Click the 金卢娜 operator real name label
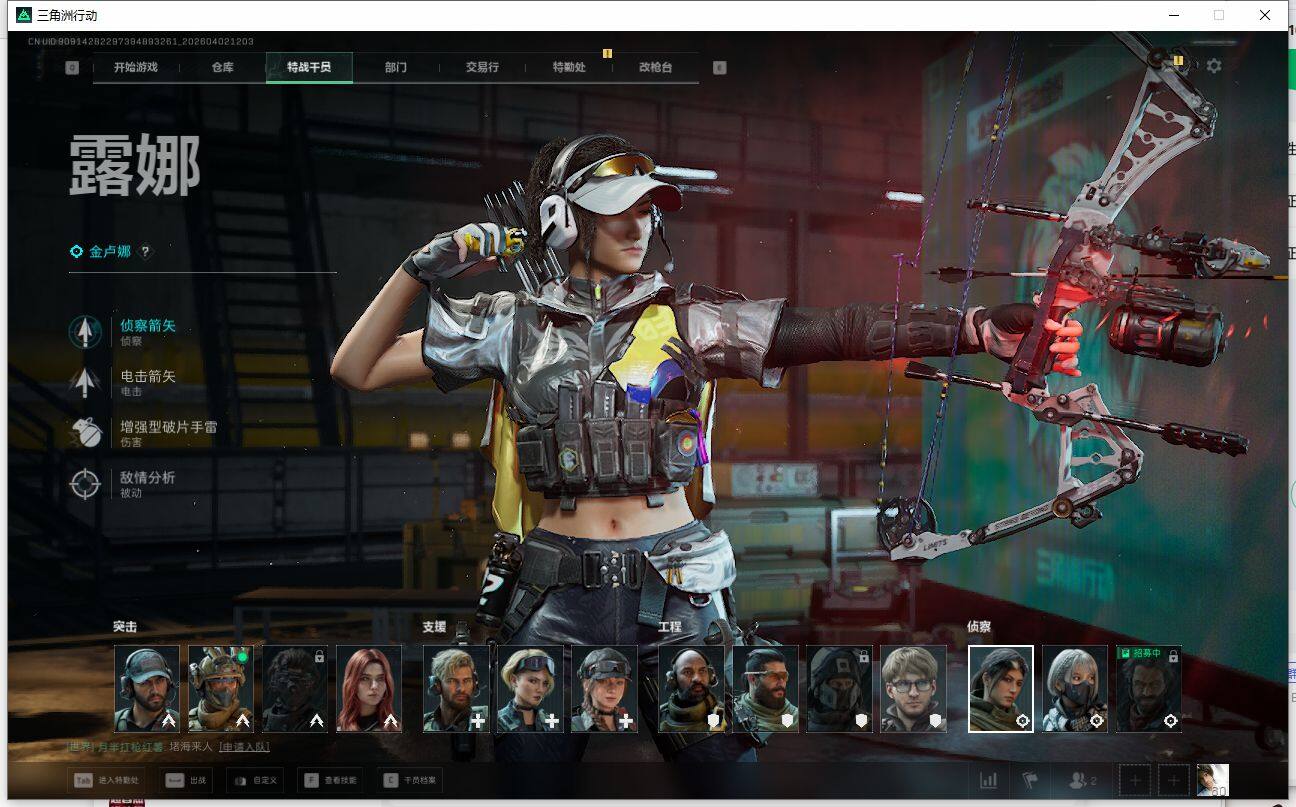Screen dimensions: 1296x807 coord(110,252)
